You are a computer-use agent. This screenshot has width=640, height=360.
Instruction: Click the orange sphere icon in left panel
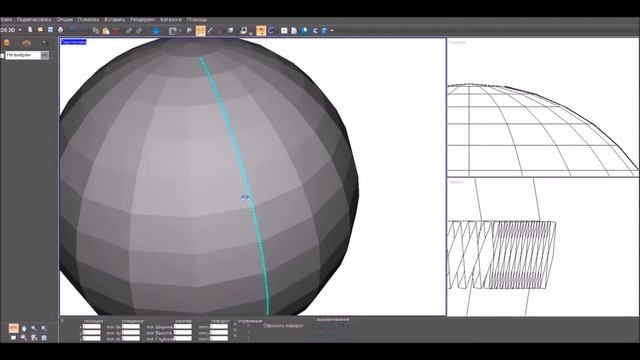pos(7,43)
